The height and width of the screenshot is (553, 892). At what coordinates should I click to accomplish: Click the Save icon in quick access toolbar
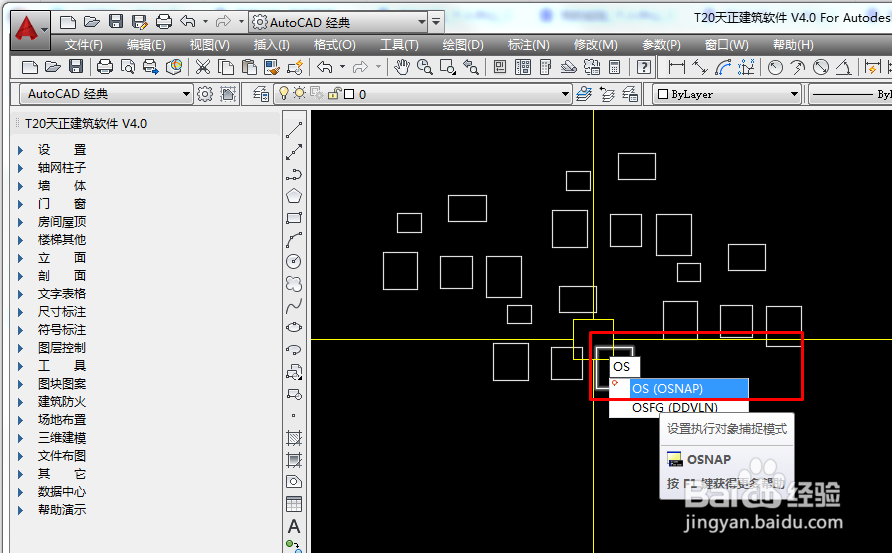116,22
